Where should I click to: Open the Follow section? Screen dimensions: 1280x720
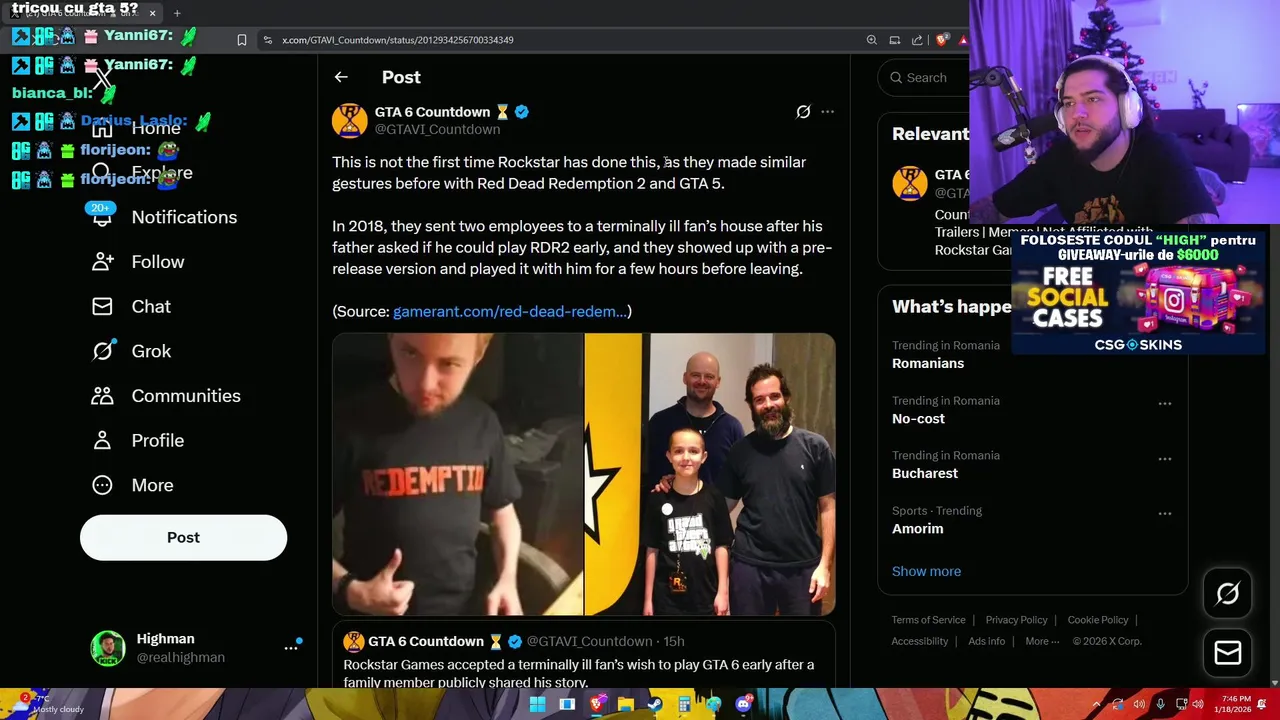pos(158,262)
